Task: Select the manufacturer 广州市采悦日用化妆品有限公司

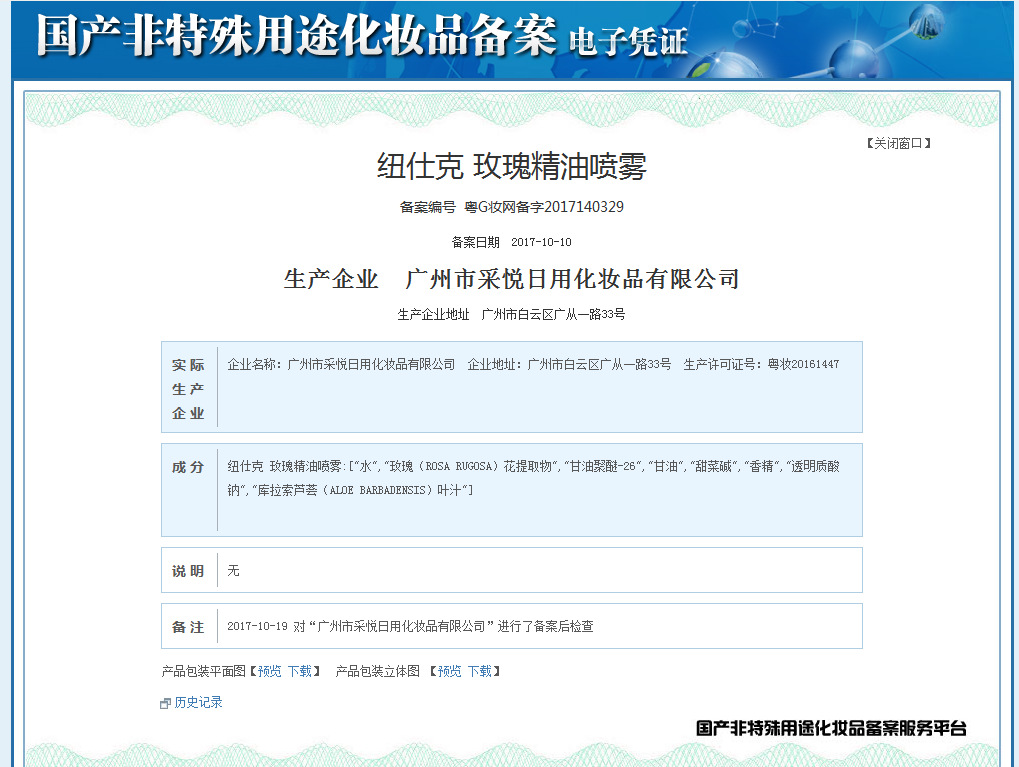Action: 570,278
